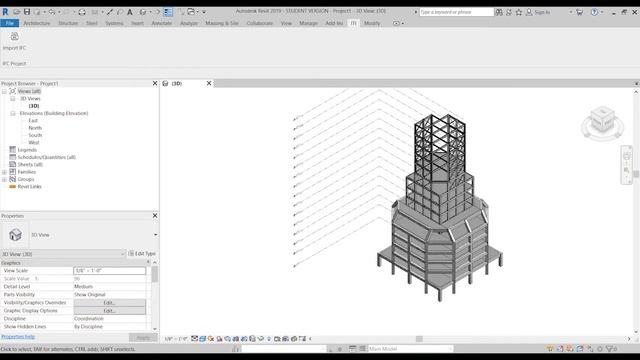Select the South elevation view

[35, 135]
